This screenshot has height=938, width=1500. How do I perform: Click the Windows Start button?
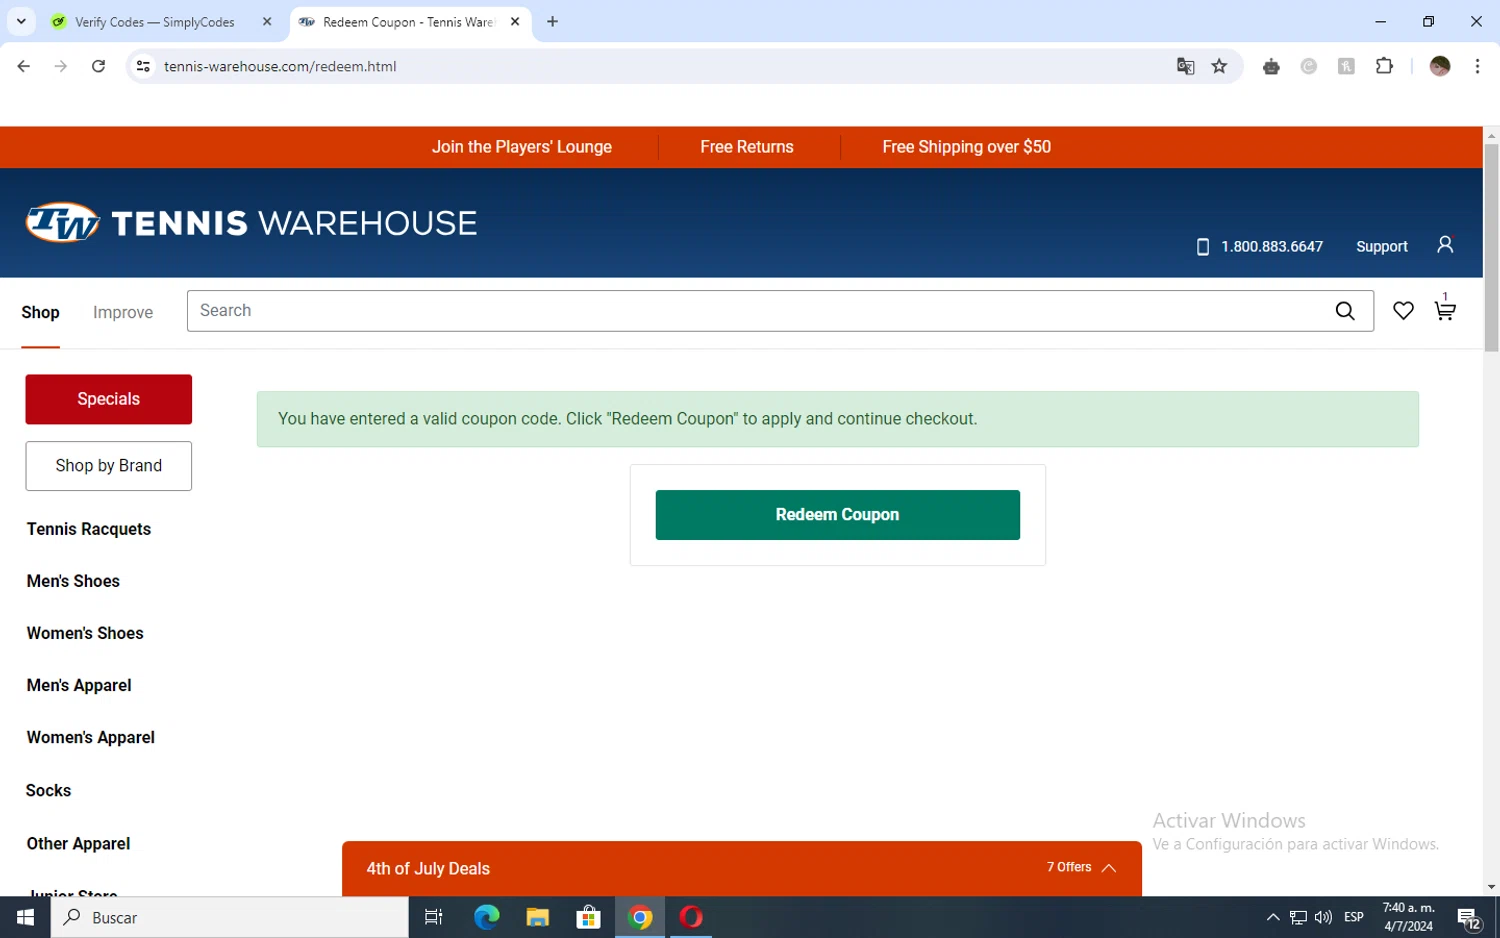click(x=25, y=917)
